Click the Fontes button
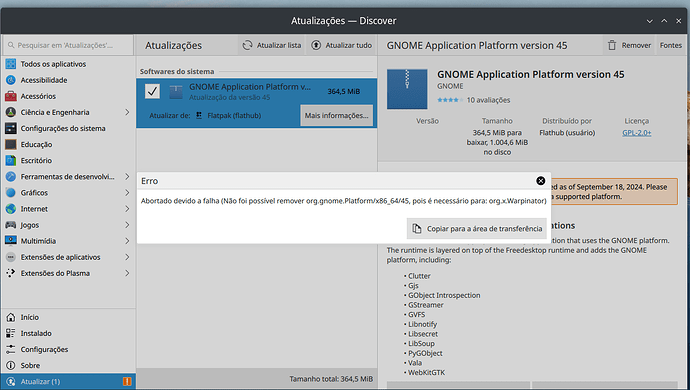The width and height of the screenshot is (690, 390). coord(671,45)
